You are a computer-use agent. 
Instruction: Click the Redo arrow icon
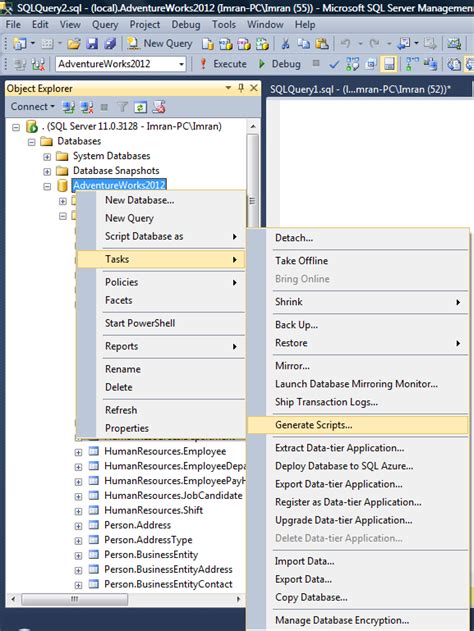(x=374, y=43)
